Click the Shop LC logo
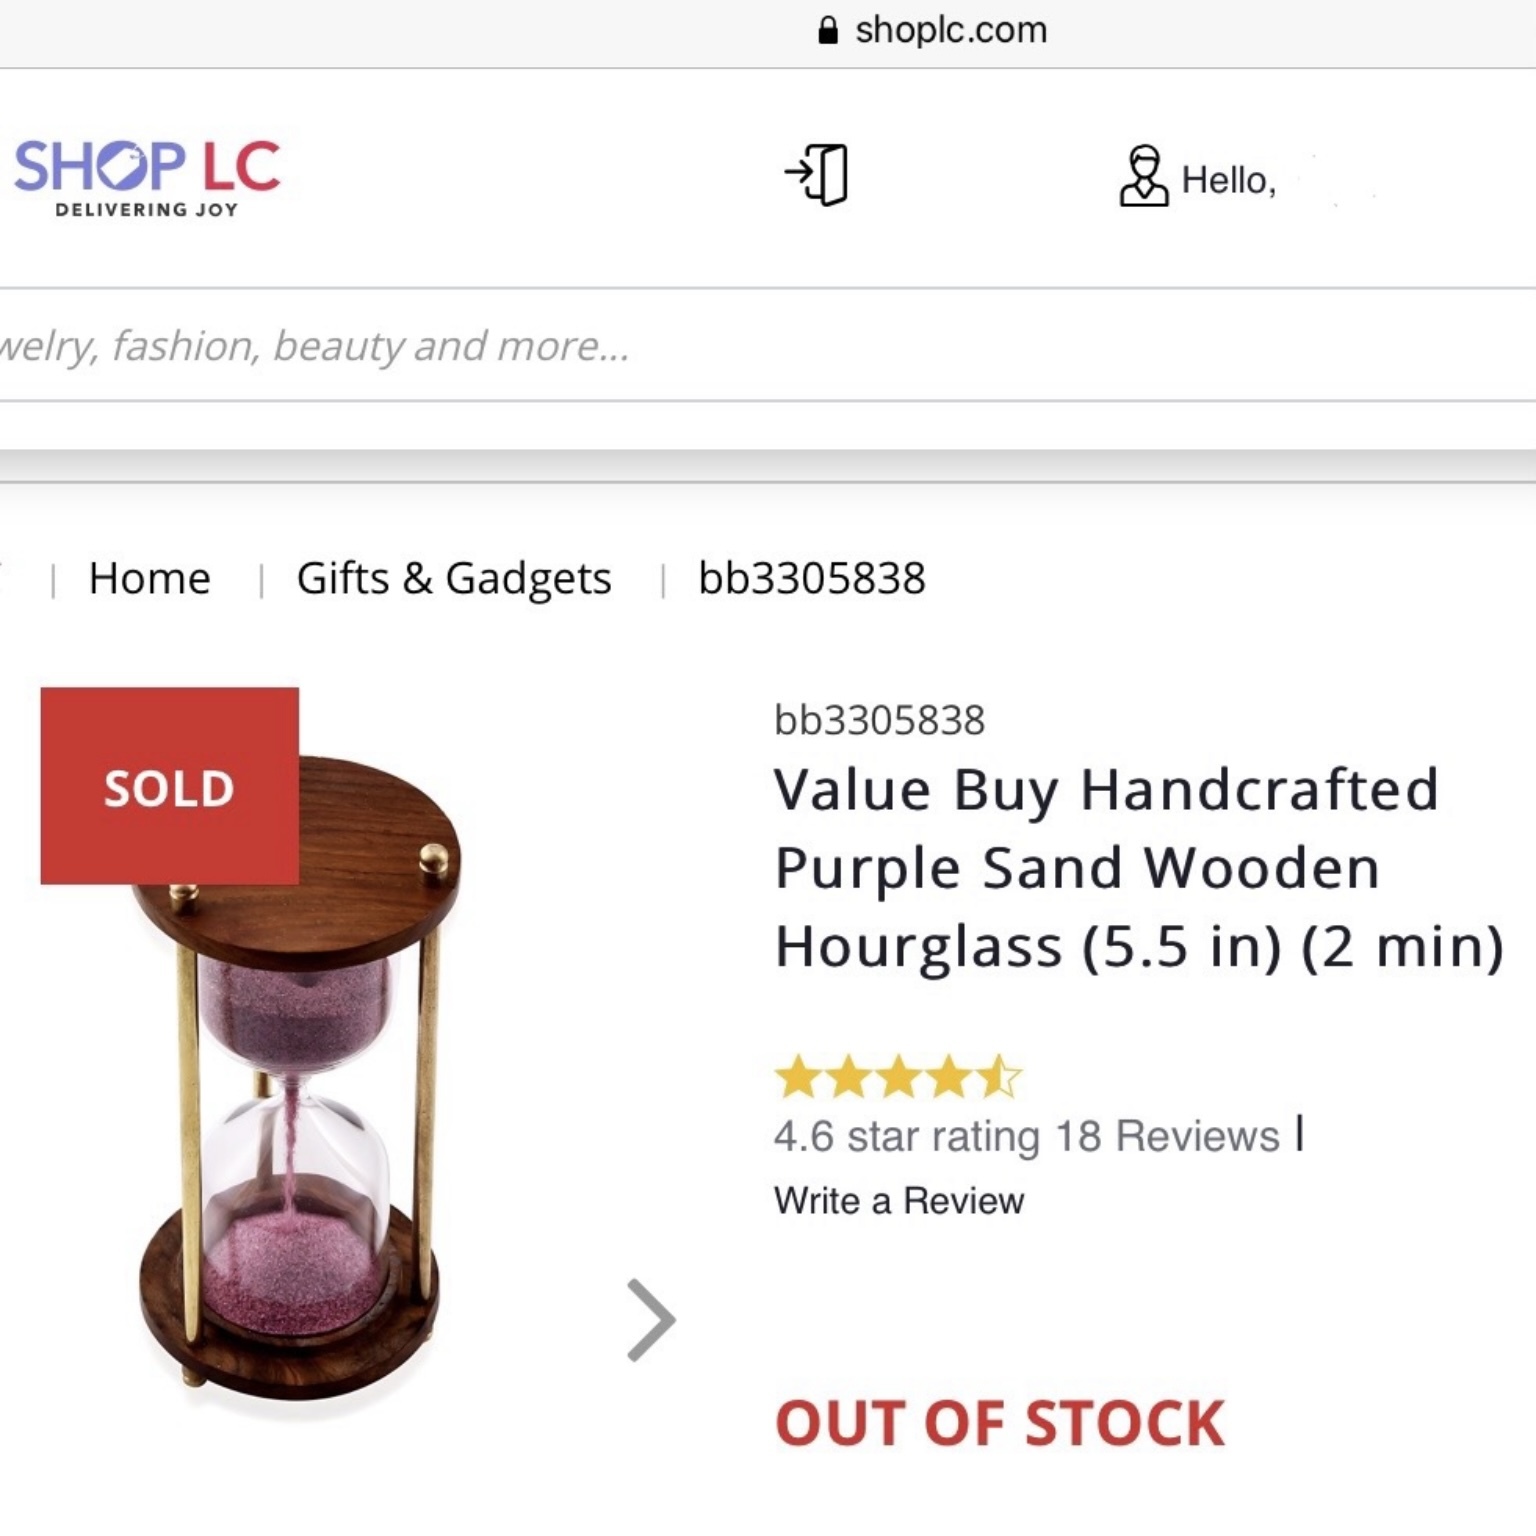This screenshot has height=1536, width=1536. pyautogui.click(x=147, y=178)
